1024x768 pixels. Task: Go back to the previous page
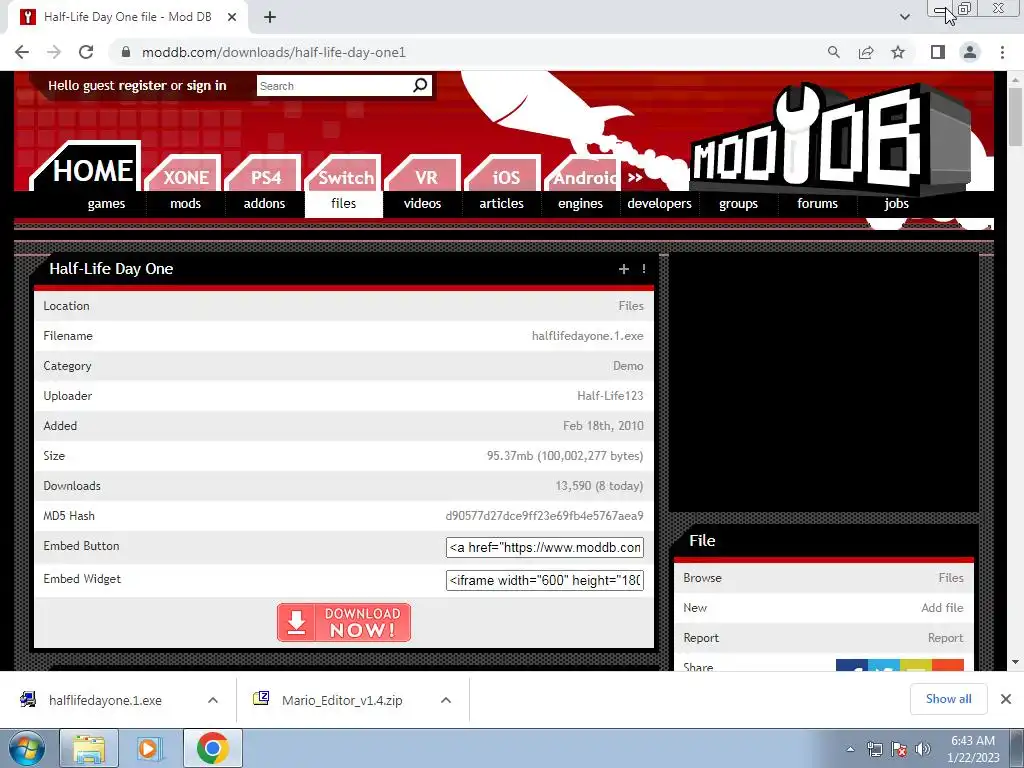[x=22, y=52]
